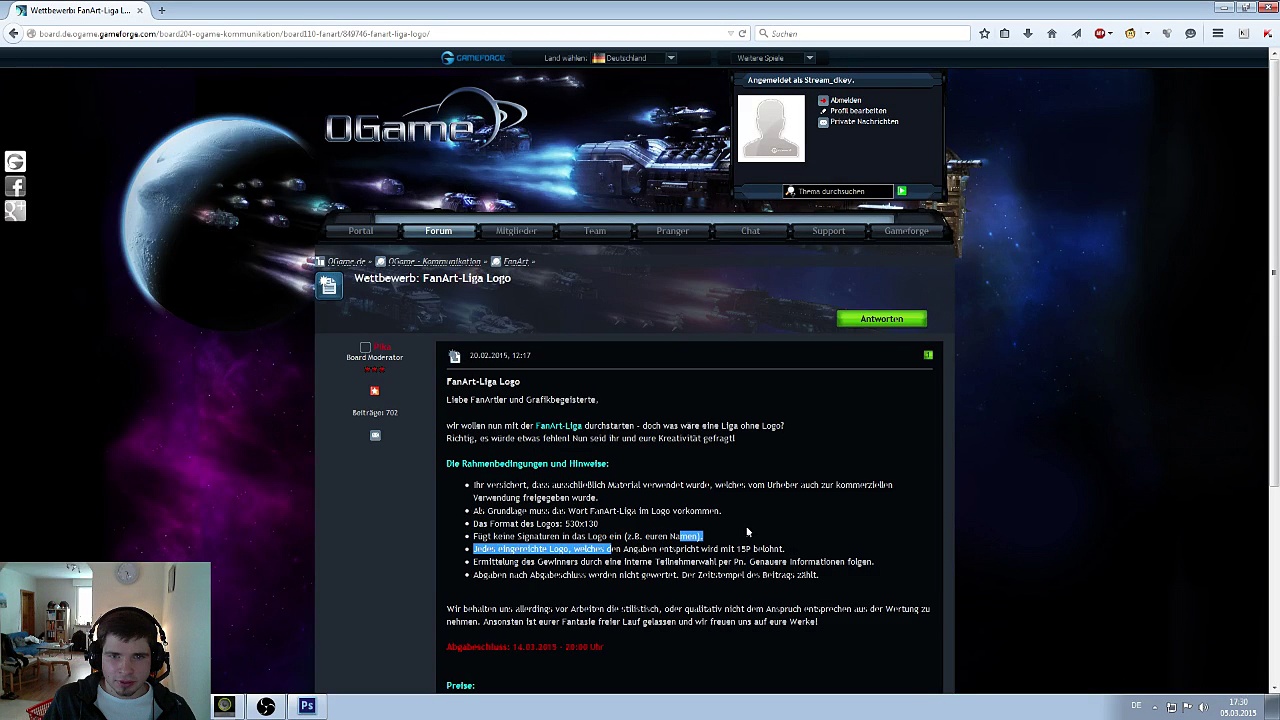Click the Abmelden logout link
1280x720 pixels.
845,100
